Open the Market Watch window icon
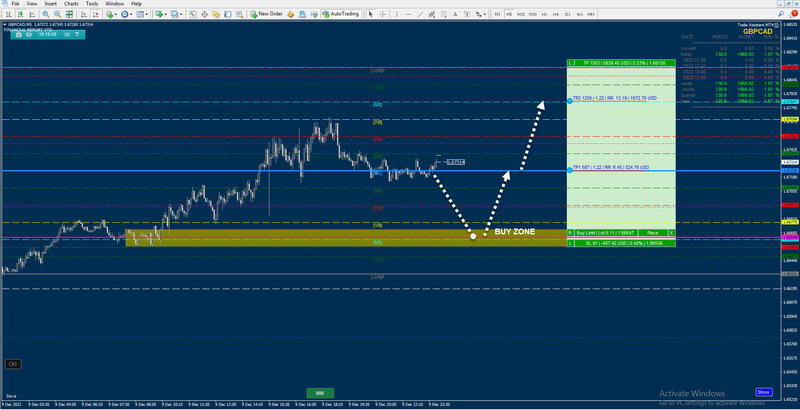 tap(192, 14)
